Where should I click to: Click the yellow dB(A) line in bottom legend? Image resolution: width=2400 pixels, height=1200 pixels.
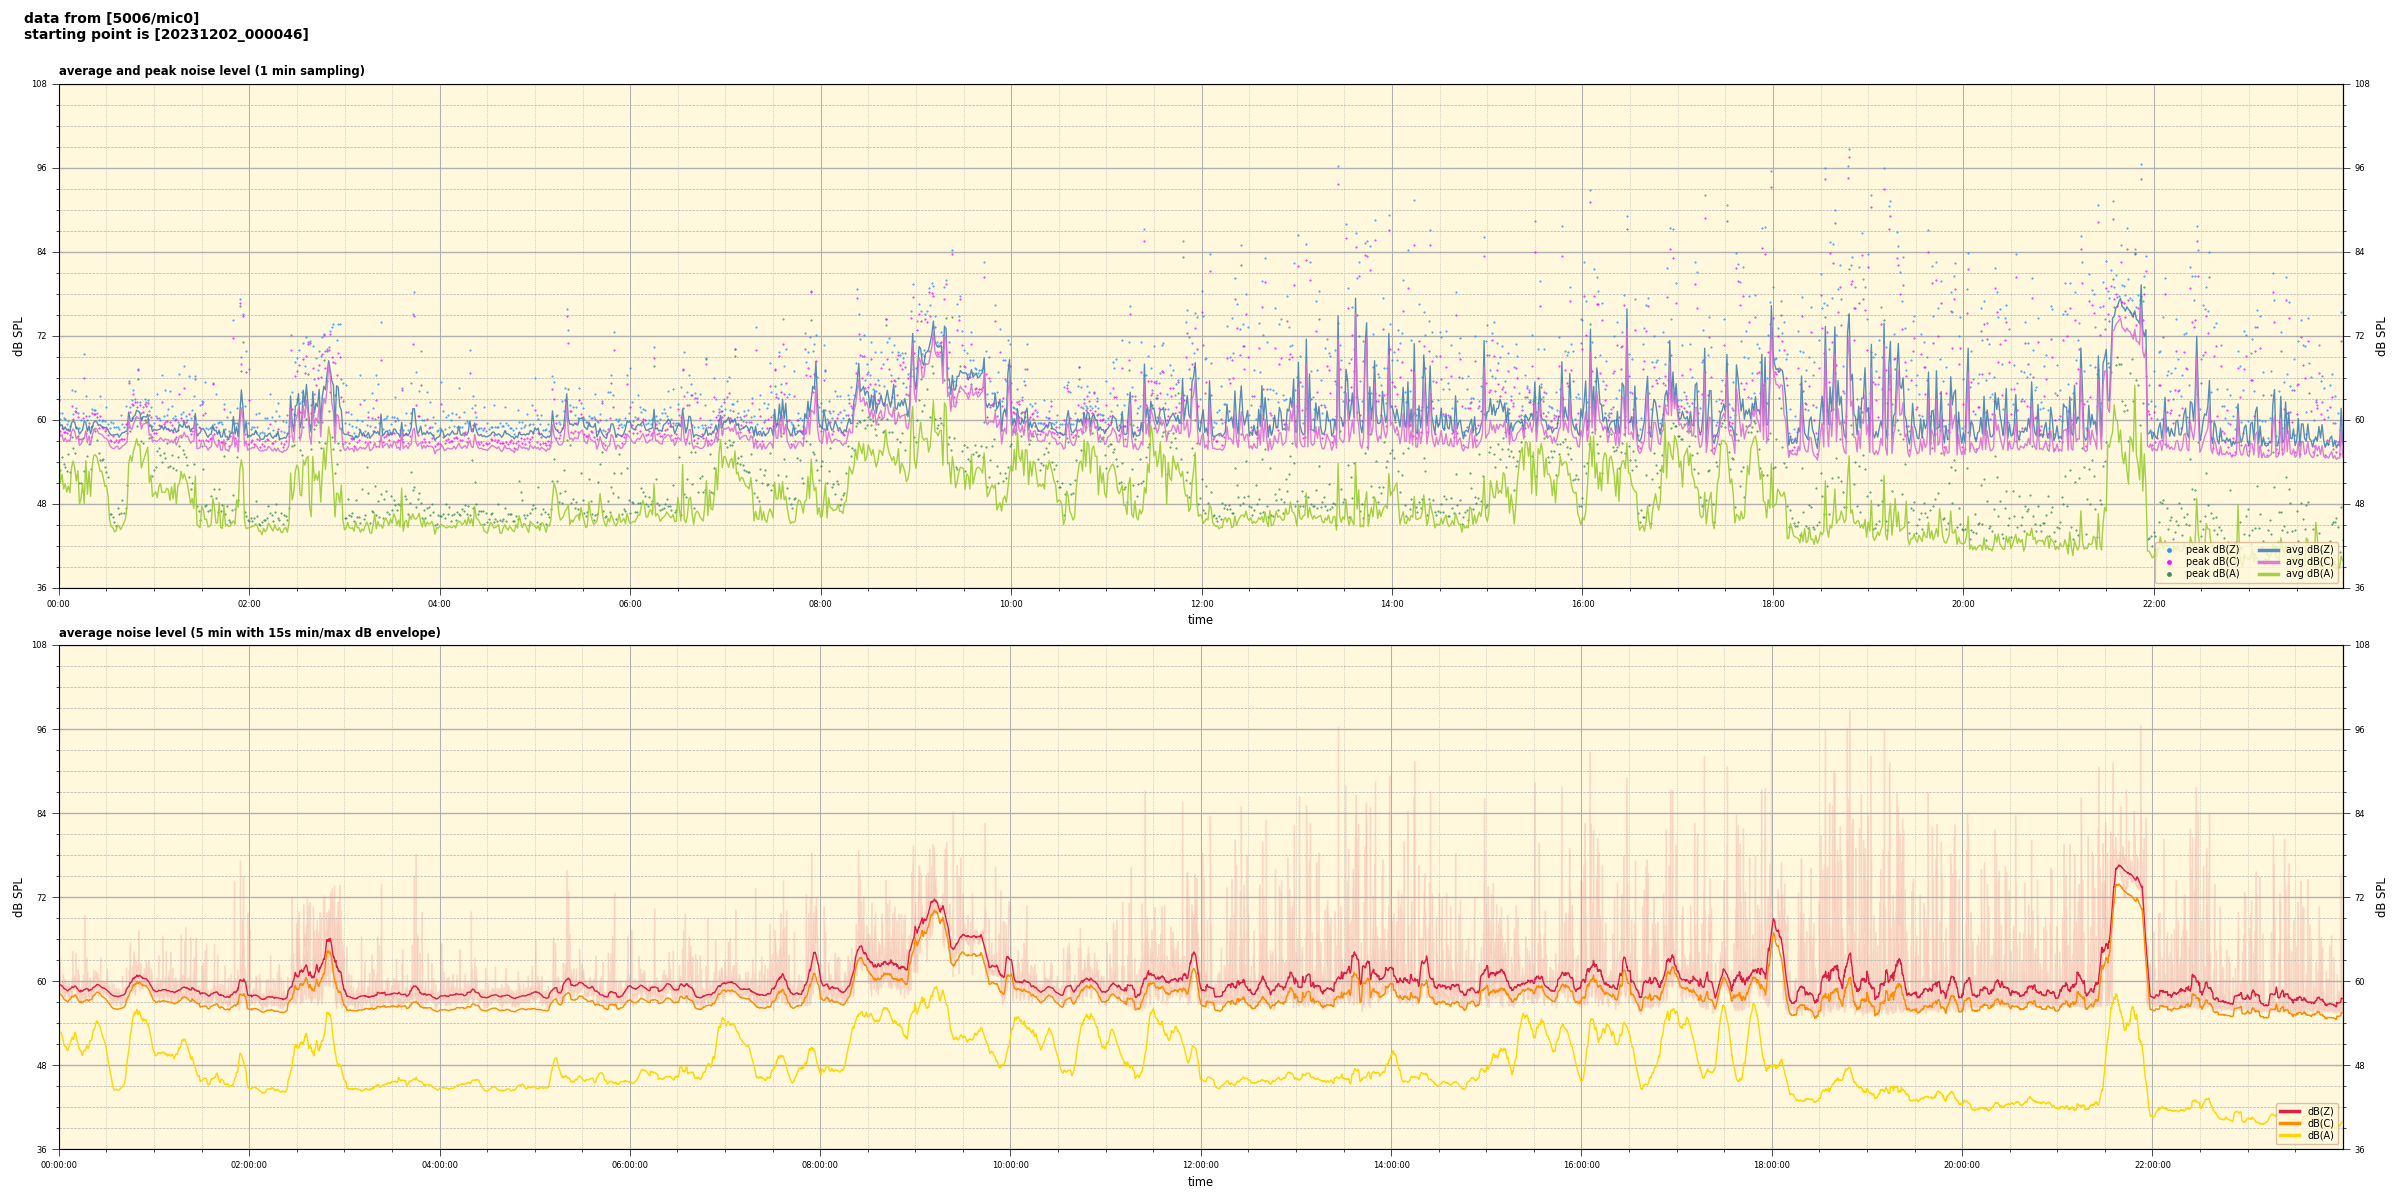(x=2292, y=1135)
